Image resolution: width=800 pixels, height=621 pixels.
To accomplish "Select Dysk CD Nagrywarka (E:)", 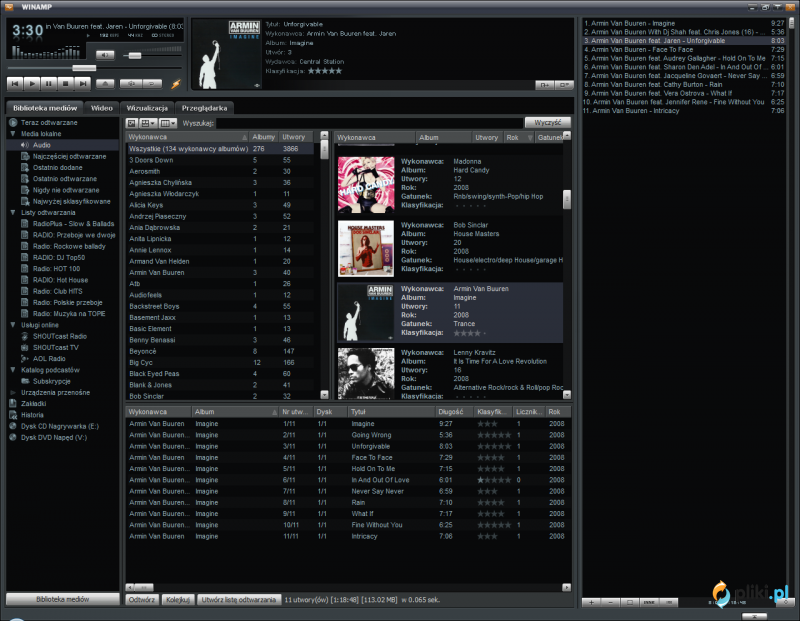I will (x=60, y=426).
